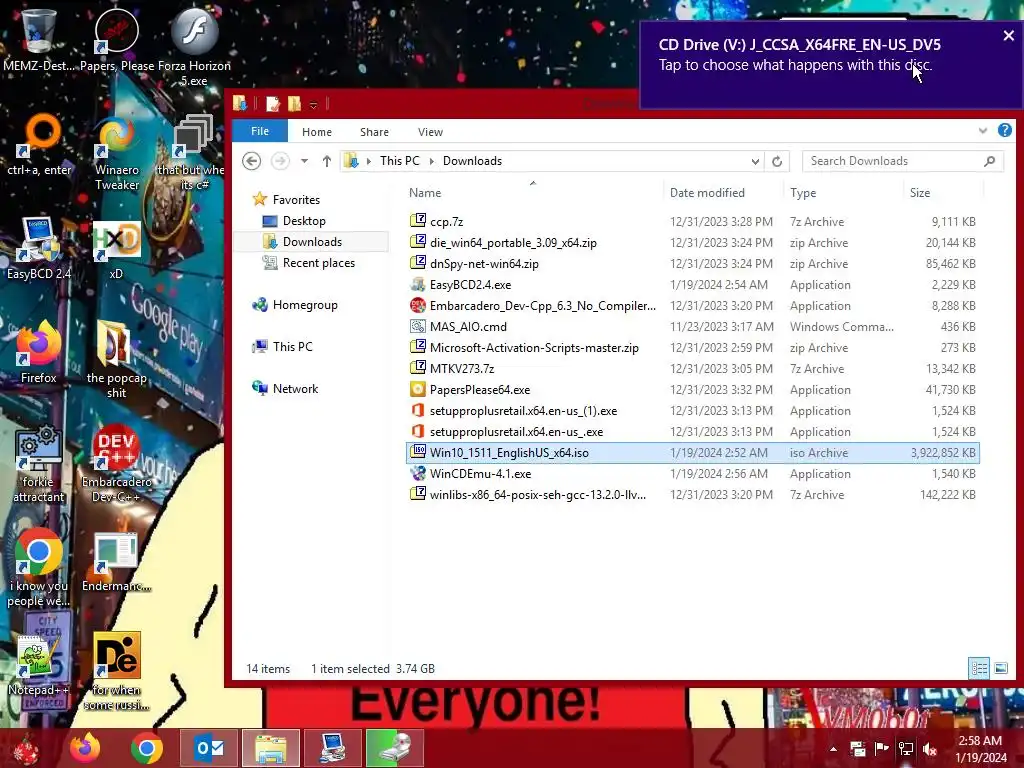Click the Search Downloads field
Viewport: 1024px width, 768px height.
[x=903, y=161]
